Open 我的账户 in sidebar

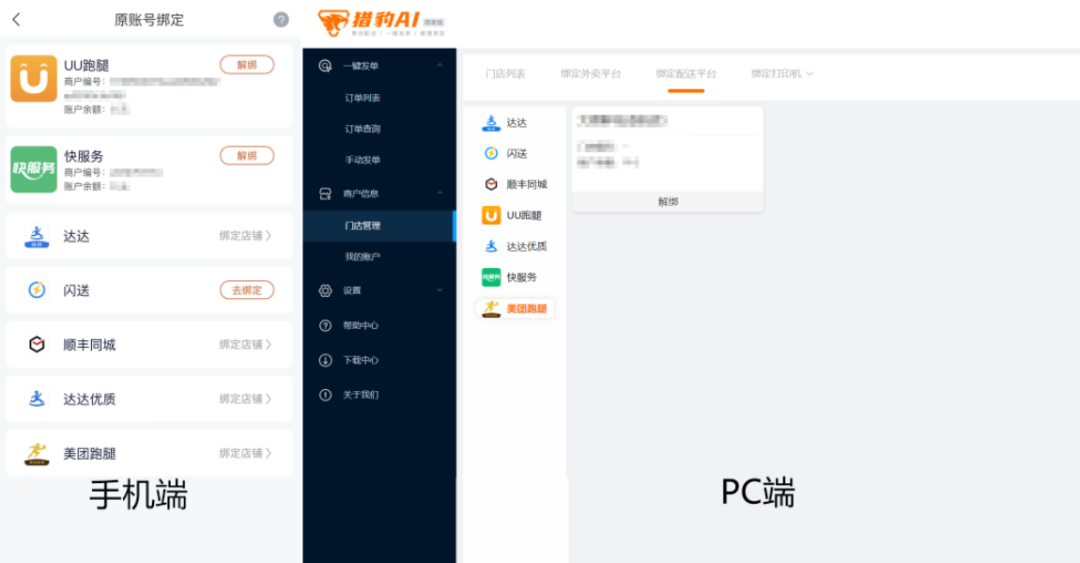[362, 257]
